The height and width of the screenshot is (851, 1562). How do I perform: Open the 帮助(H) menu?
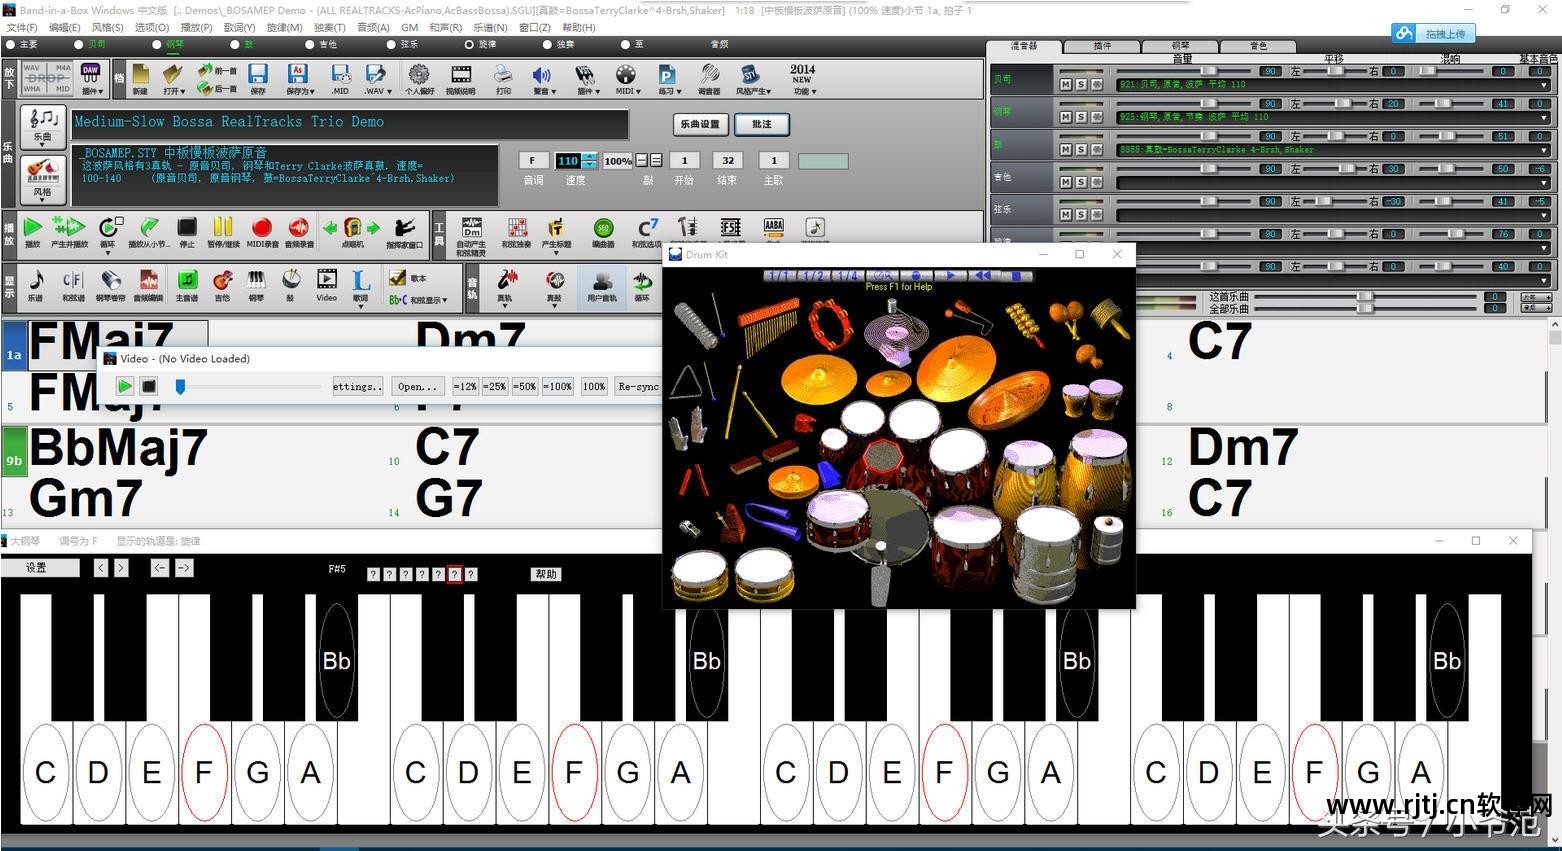pyautogui.click(x=578, y=28)
